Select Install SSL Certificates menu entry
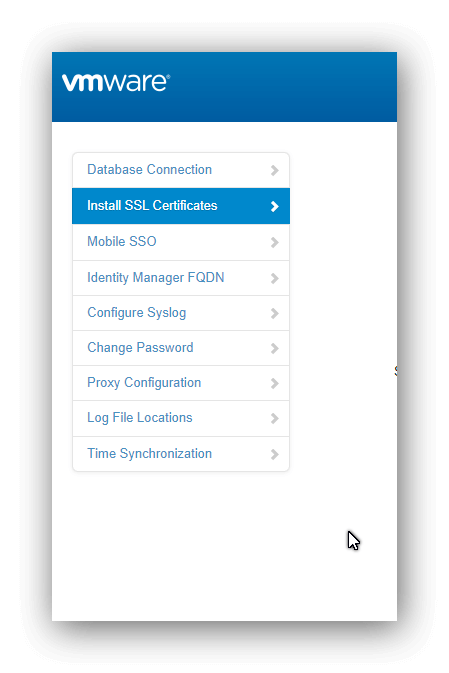The height and width of the screenshot is (673, 449). (x=181, y=206)
